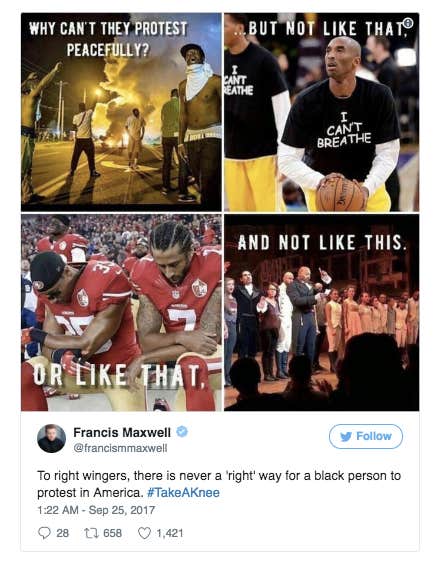The width and height of the screenshot is (434, 565).
Task: Click the tweet text about right wingers
Action: tap(219, 484)
